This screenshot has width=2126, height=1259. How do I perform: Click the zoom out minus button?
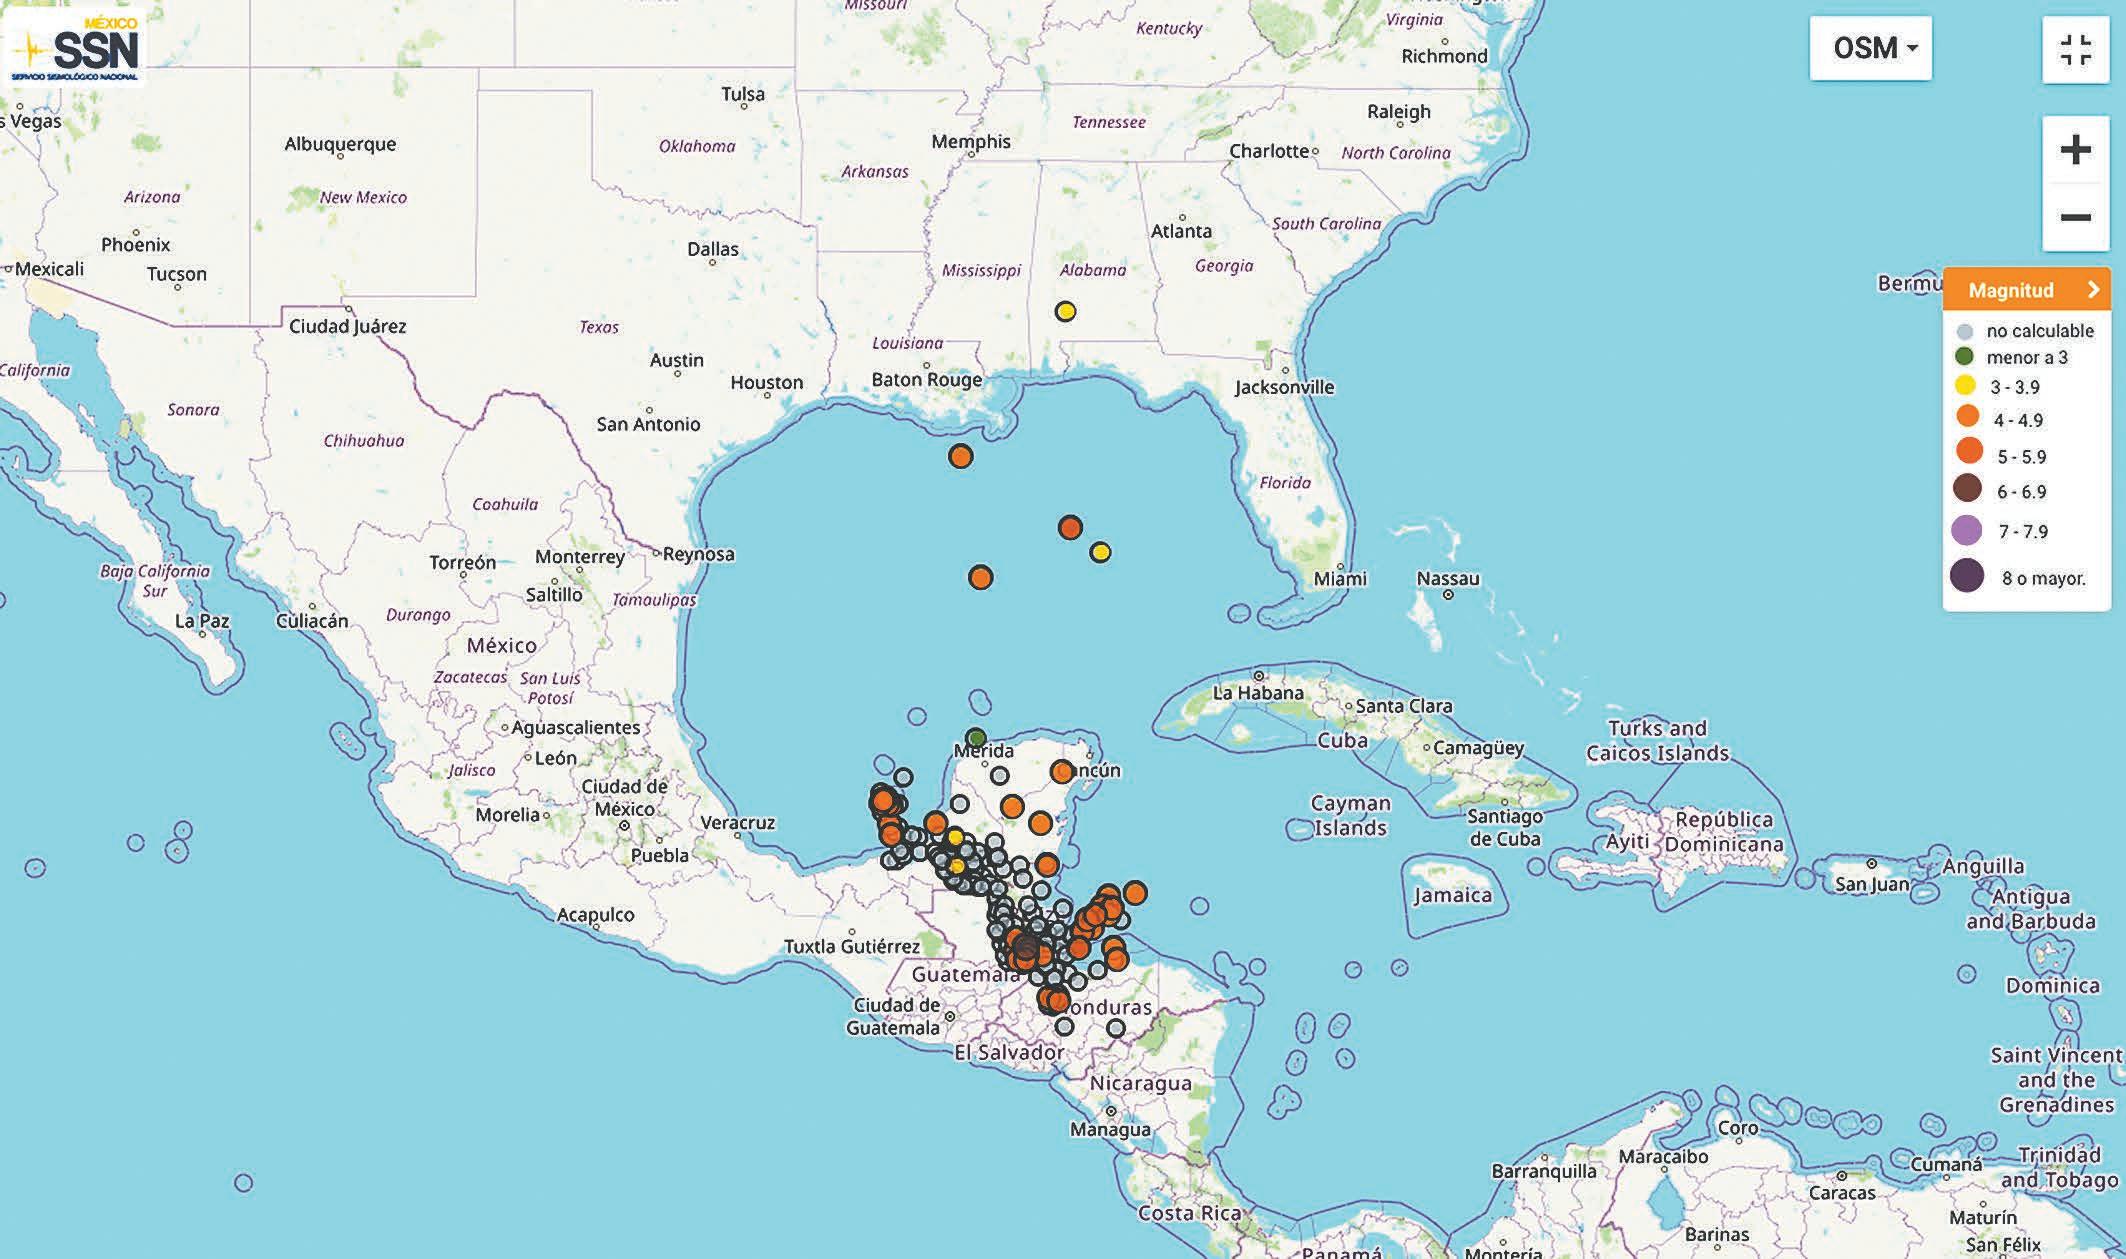tap(2075, 217)
